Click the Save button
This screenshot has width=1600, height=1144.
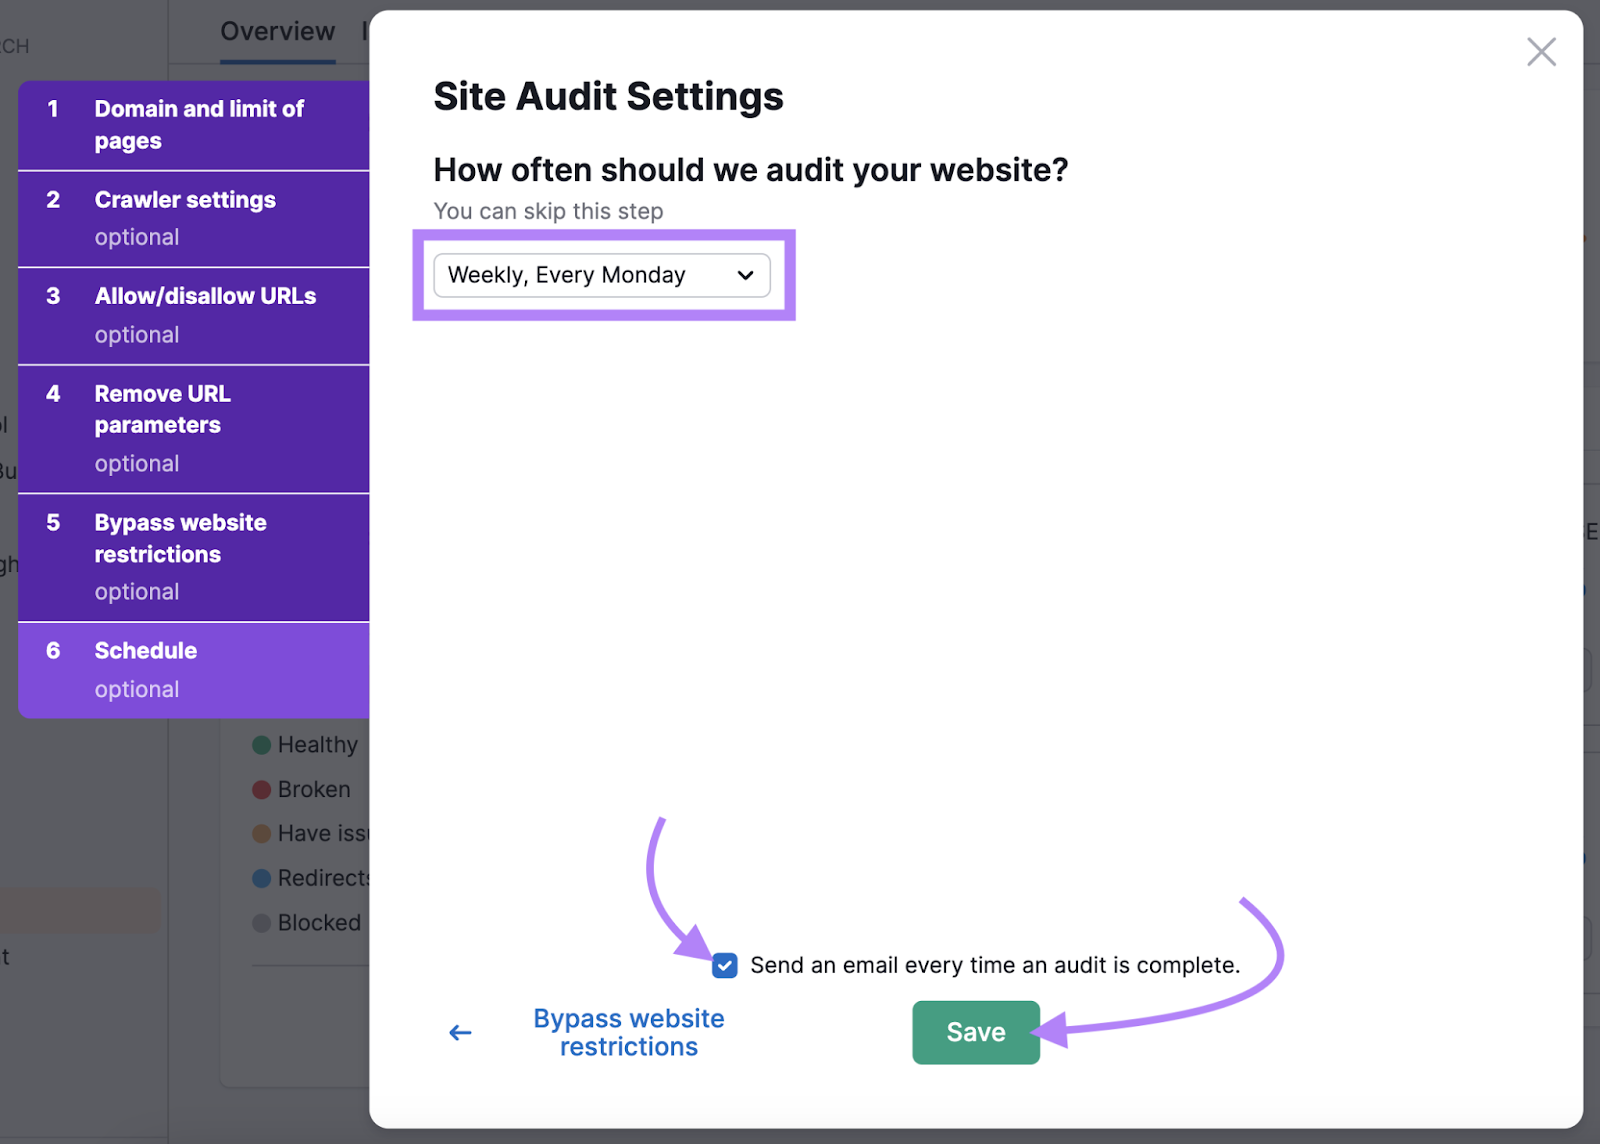975,1032
